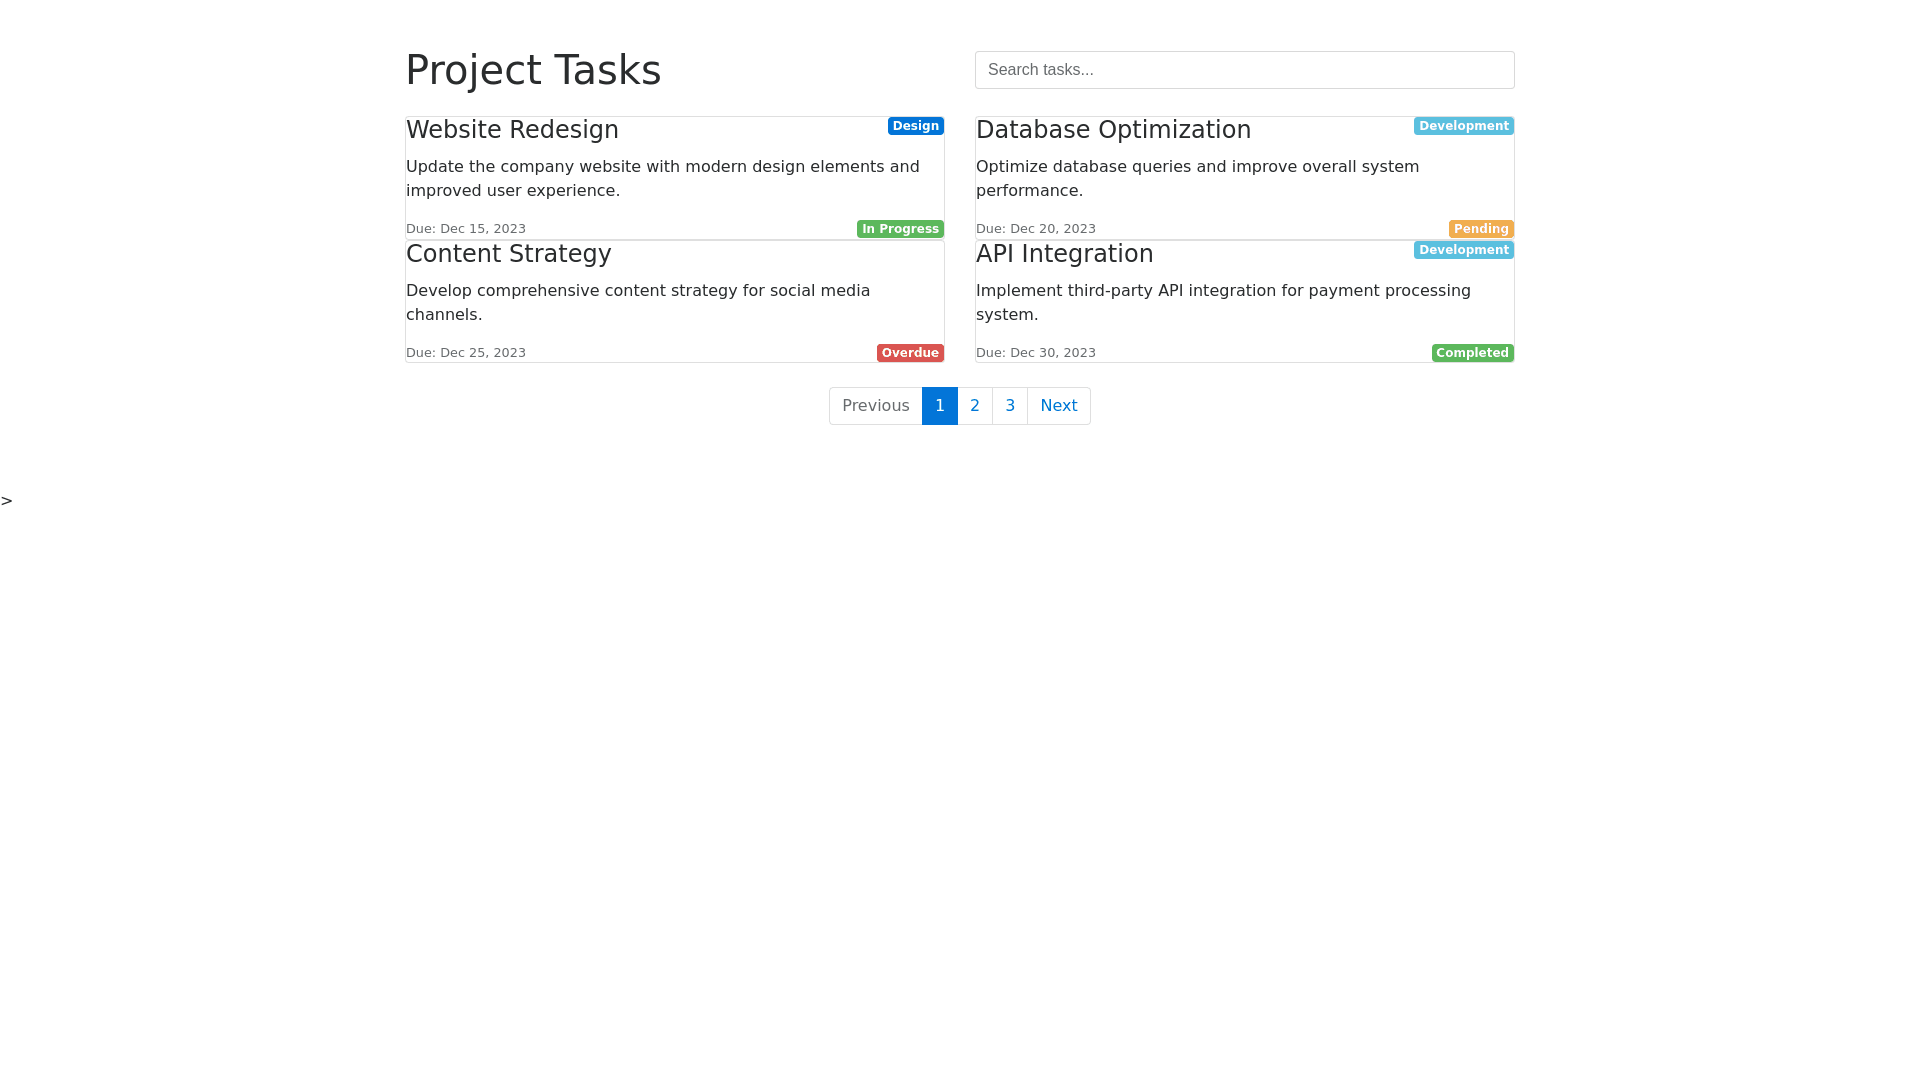The height and width of the screenshot is (1080, 1920).
Task: Click the red Overdue status badge
Action: [x=910, y=353]
